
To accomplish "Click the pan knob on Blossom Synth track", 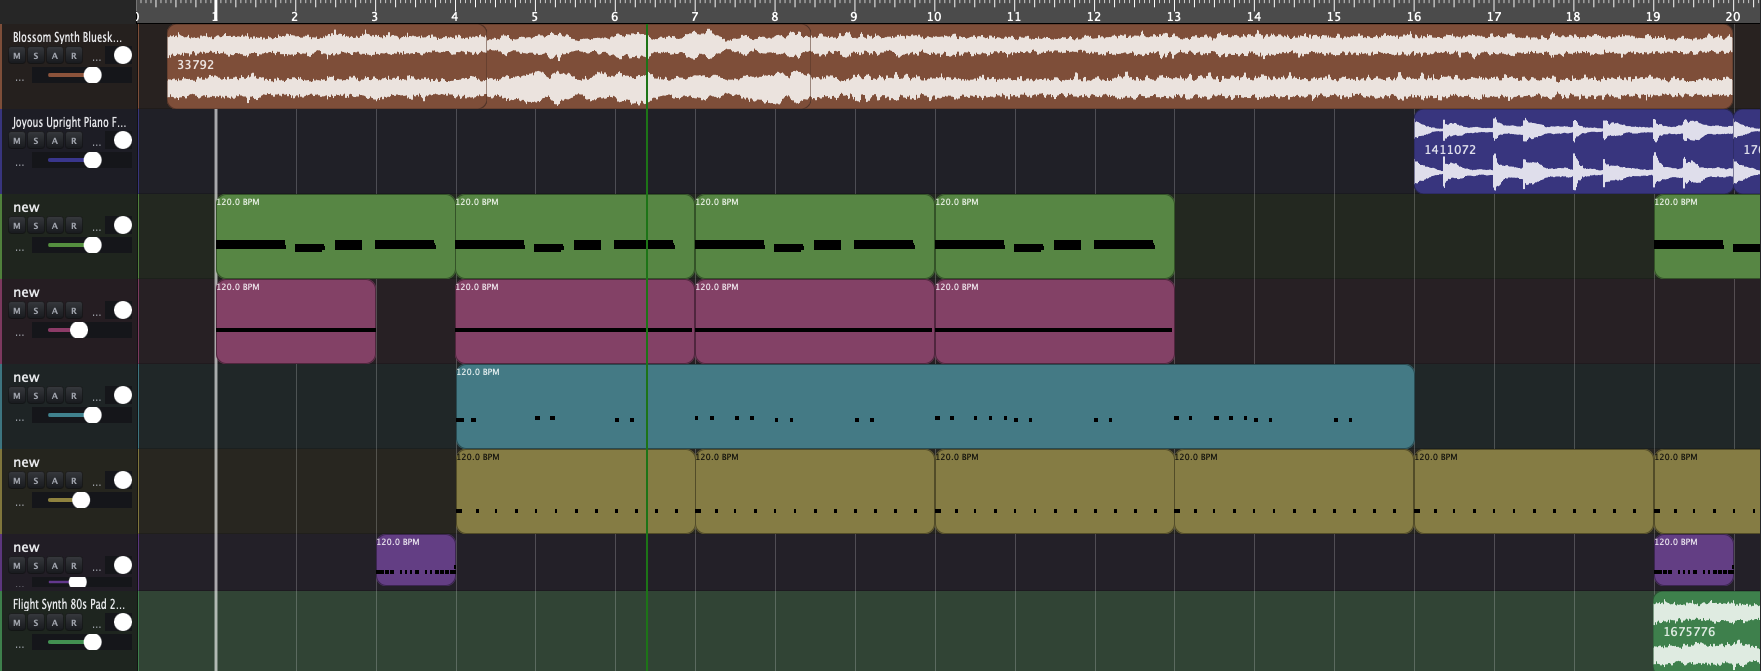I will point(123,55).
